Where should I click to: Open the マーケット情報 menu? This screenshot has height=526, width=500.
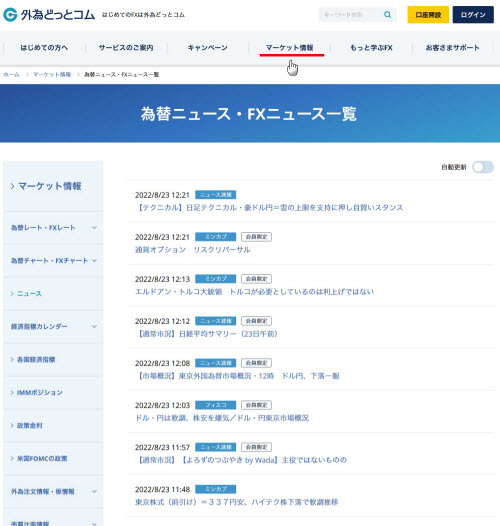pos(290,48)
